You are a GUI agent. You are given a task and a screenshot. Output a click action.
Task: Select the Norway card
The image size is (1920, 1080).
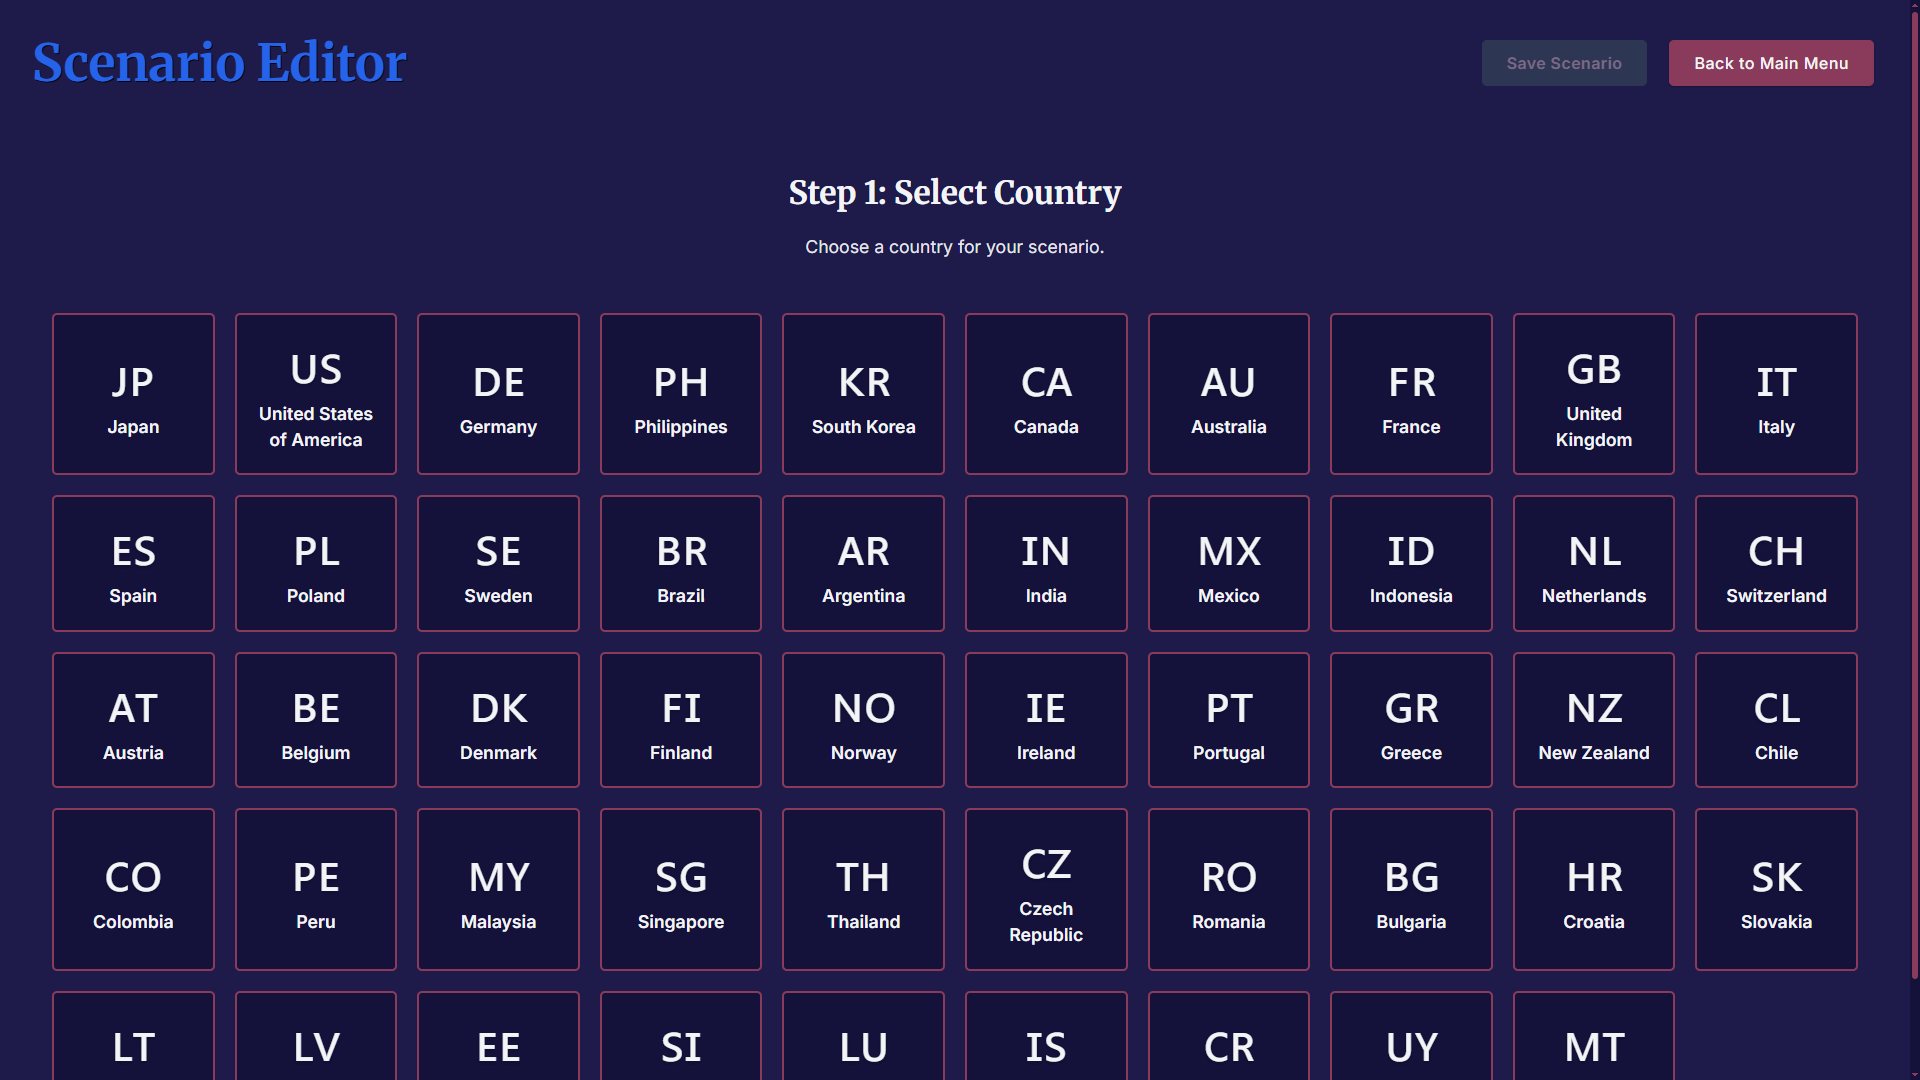pyautogui.click(x=863, y=720)
